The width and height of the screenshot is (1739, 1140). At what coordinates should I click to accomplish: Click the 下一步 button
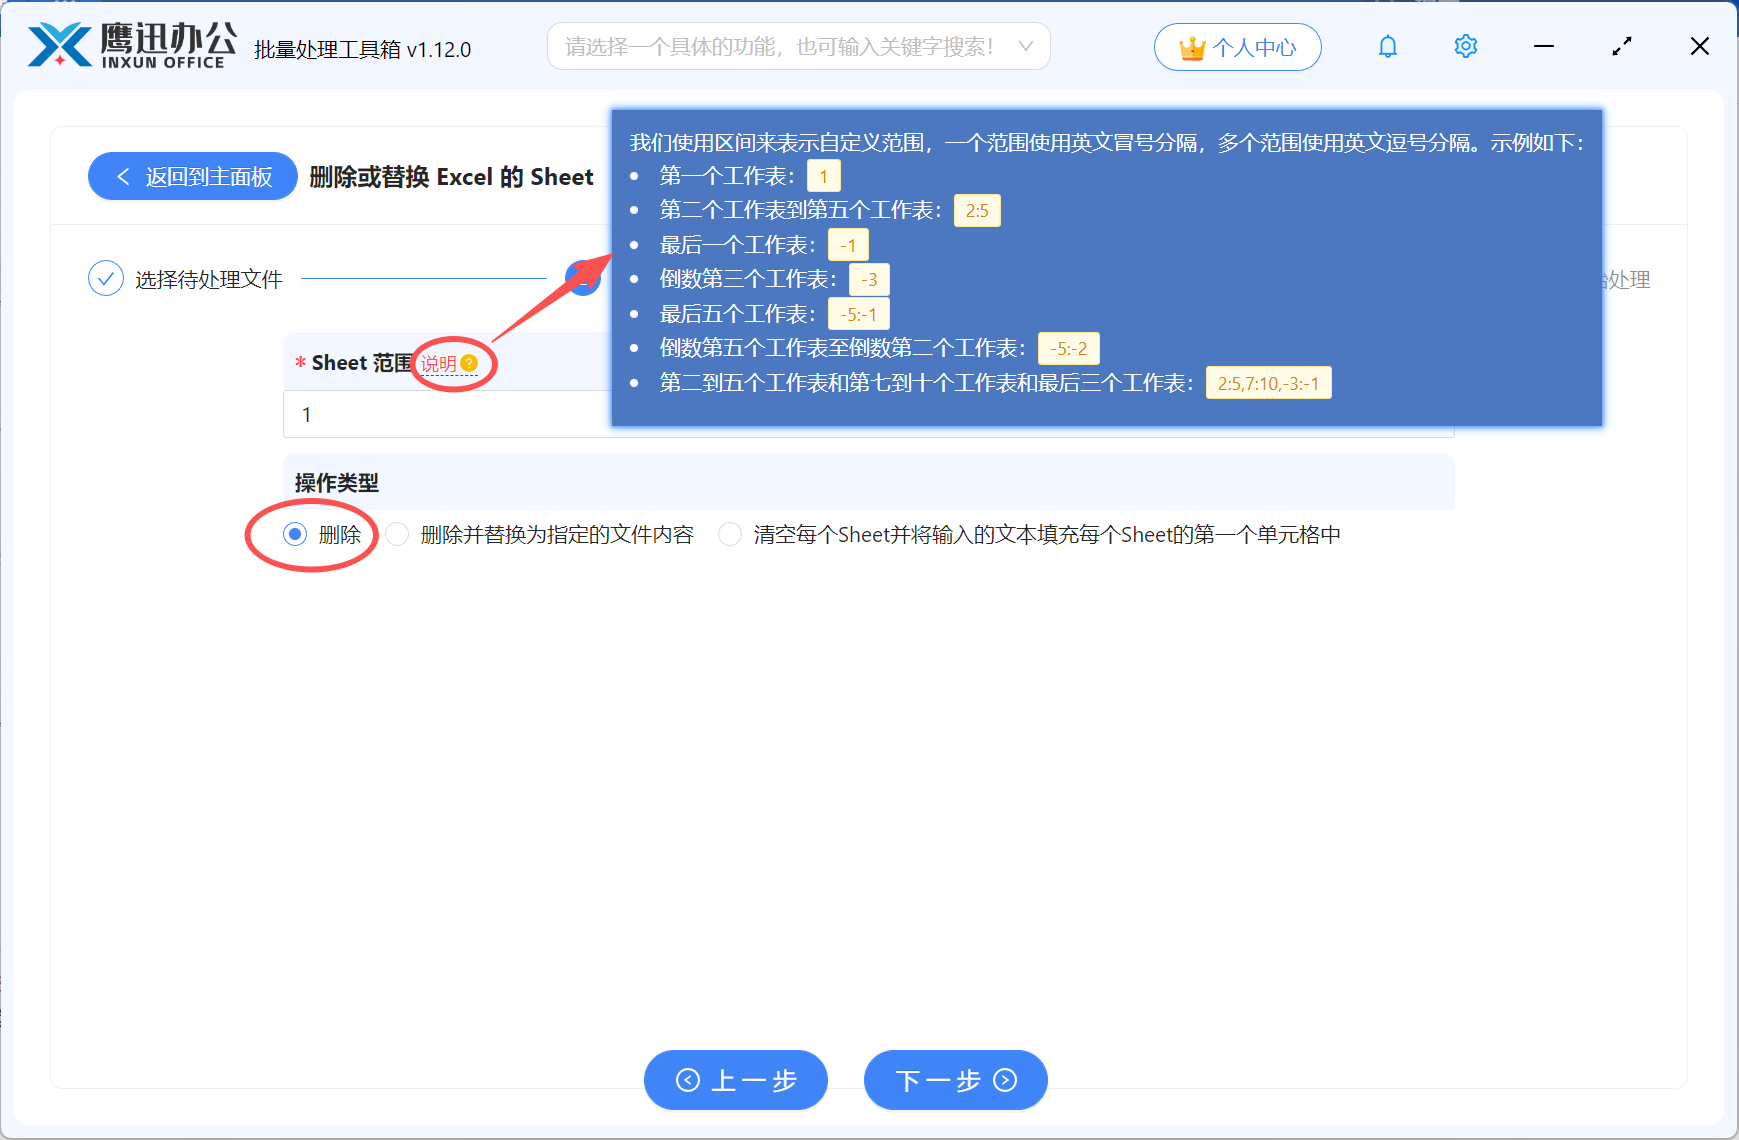pyautogui.click(x=955, y=1080)
